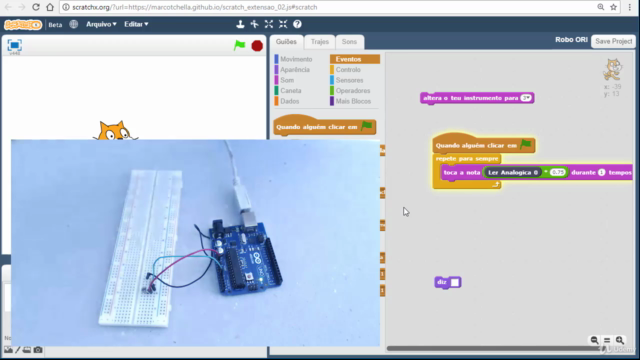Reset scripts area zoom to normal
The image size is (640, 360).
607,340
